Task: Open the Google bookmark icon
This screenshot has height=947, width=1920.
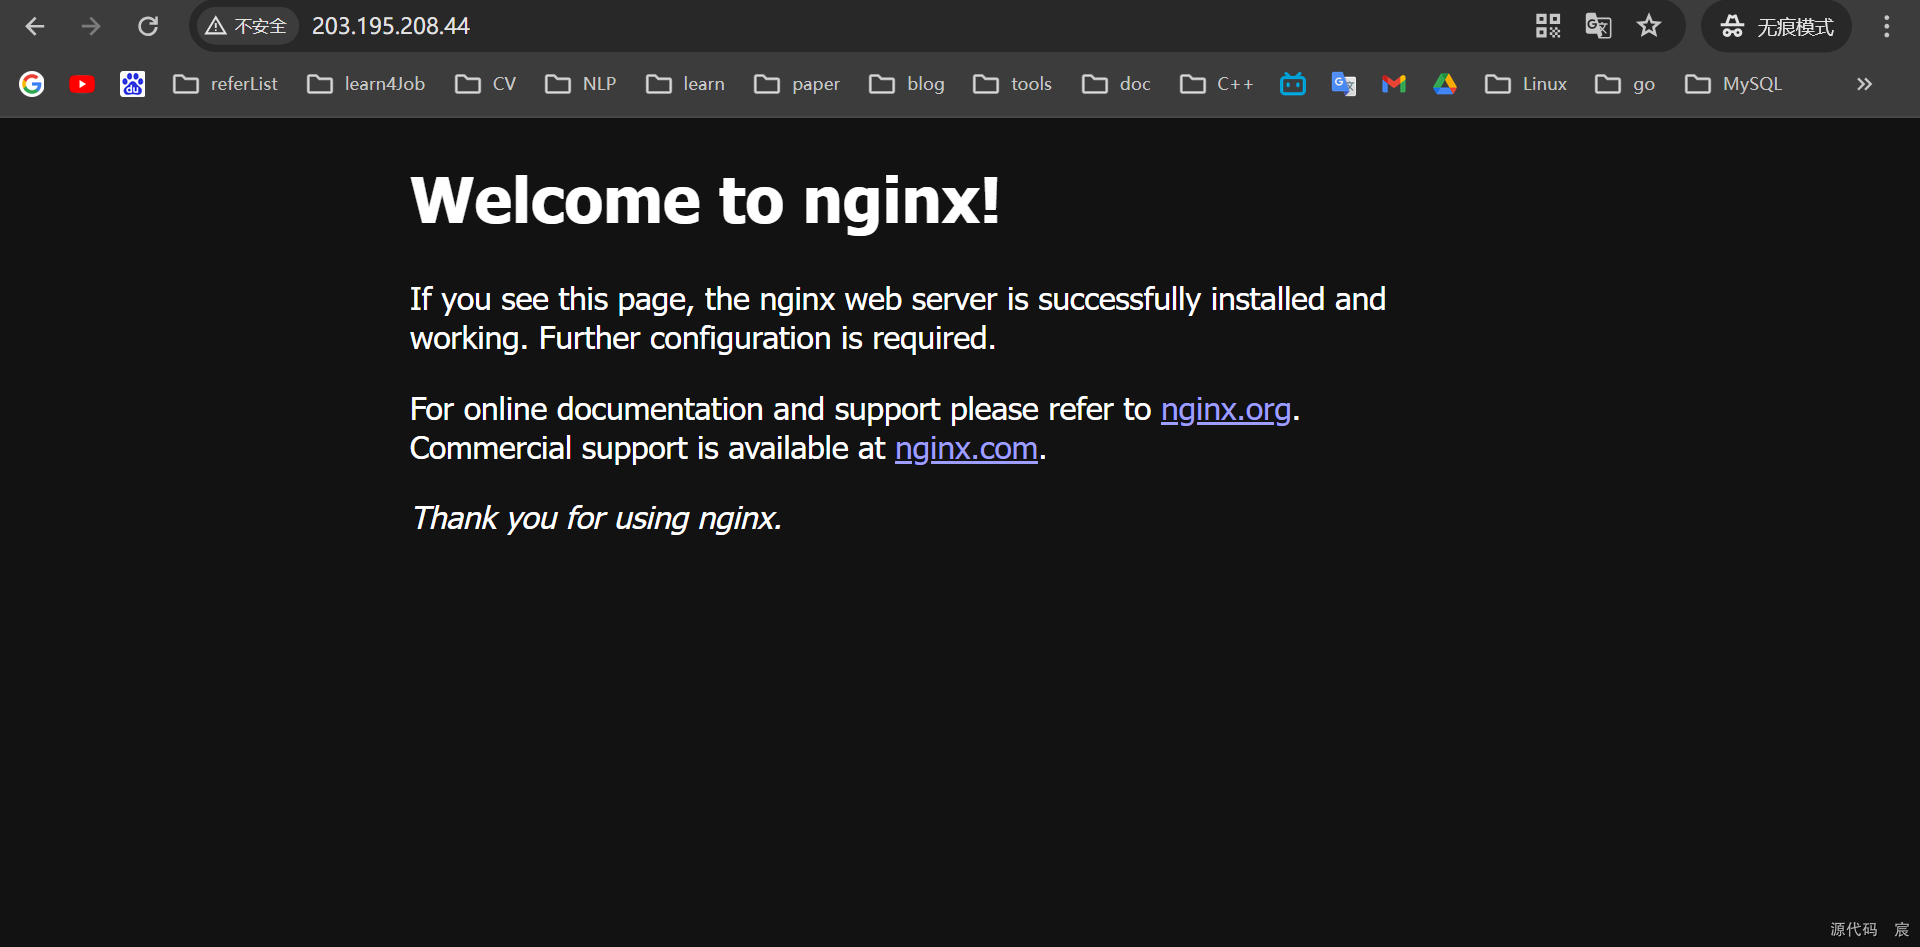Action: [32, 84]
